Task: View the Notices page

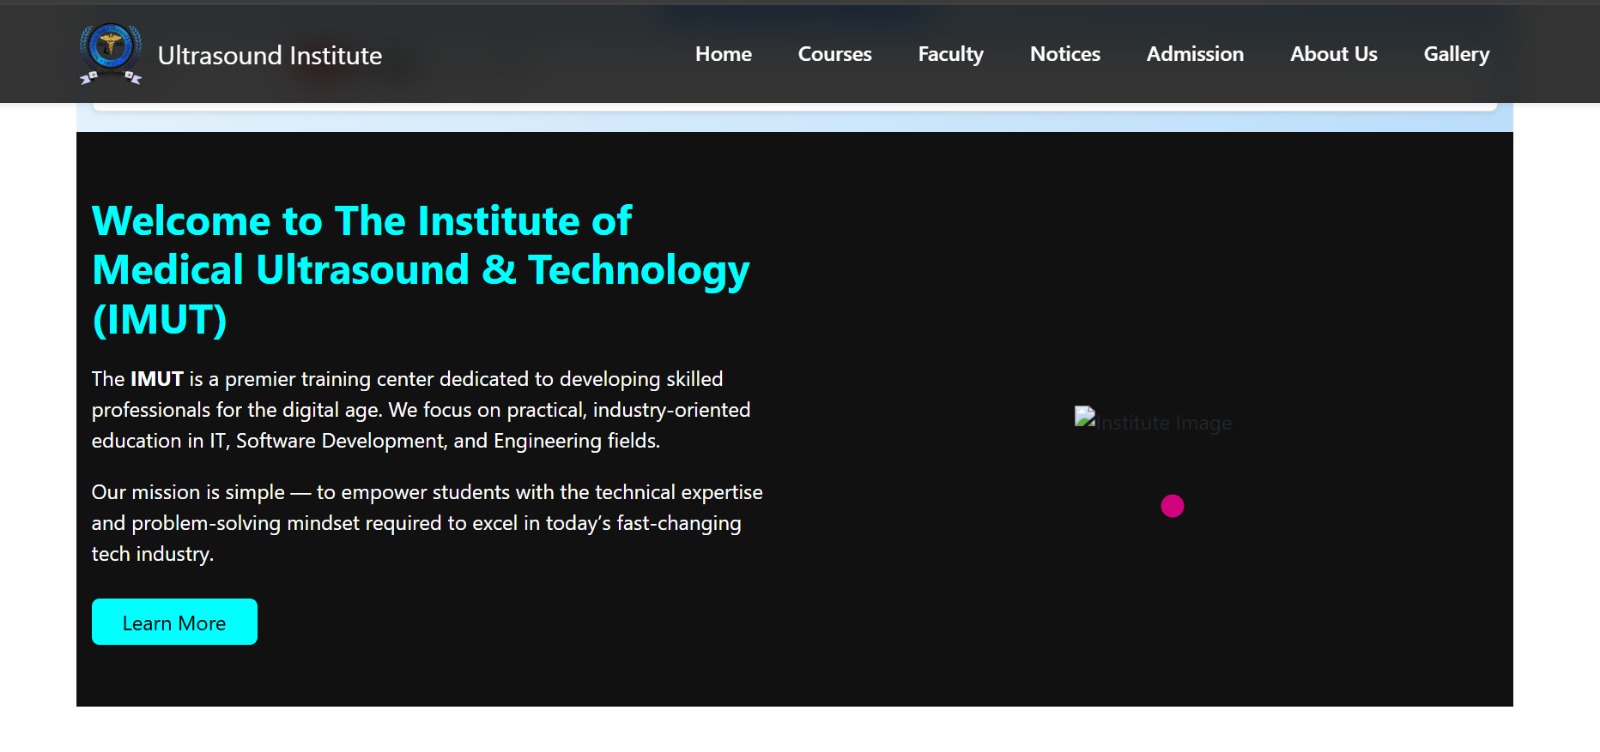Action: [1065, 54]
